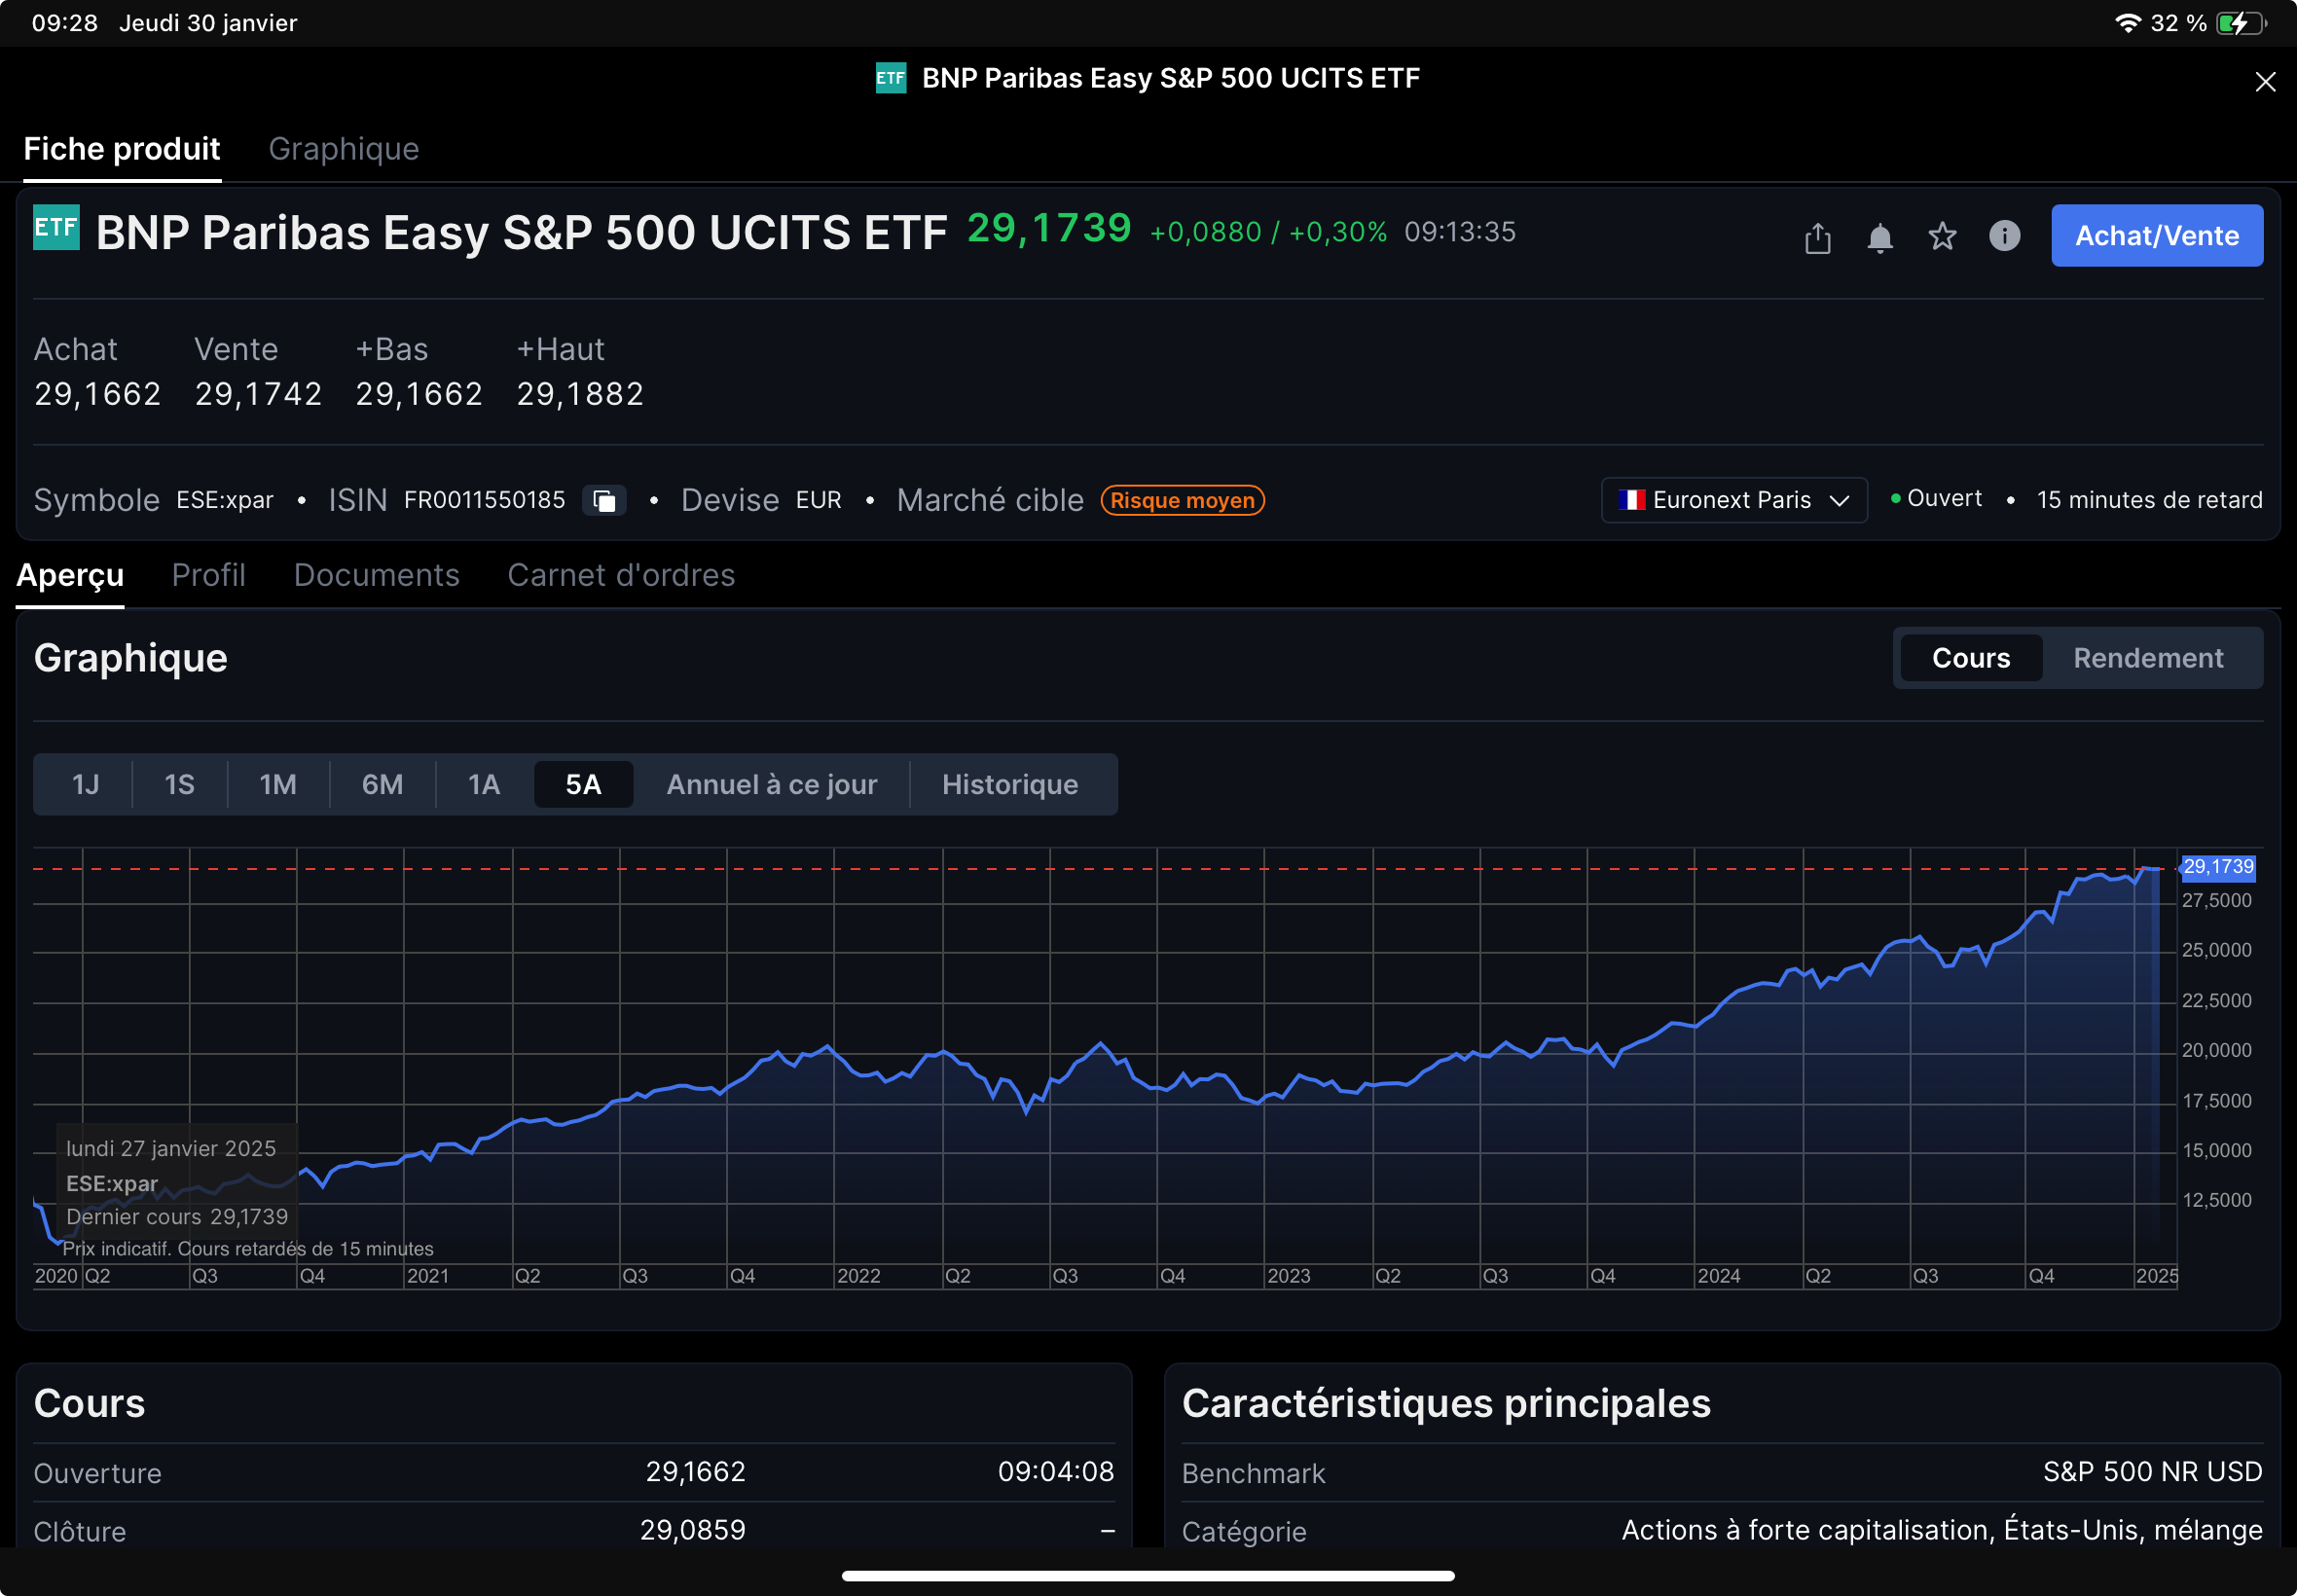Add ETF to favorites with star icon
The image size is (2297, 1596).
pos(1941,237)
